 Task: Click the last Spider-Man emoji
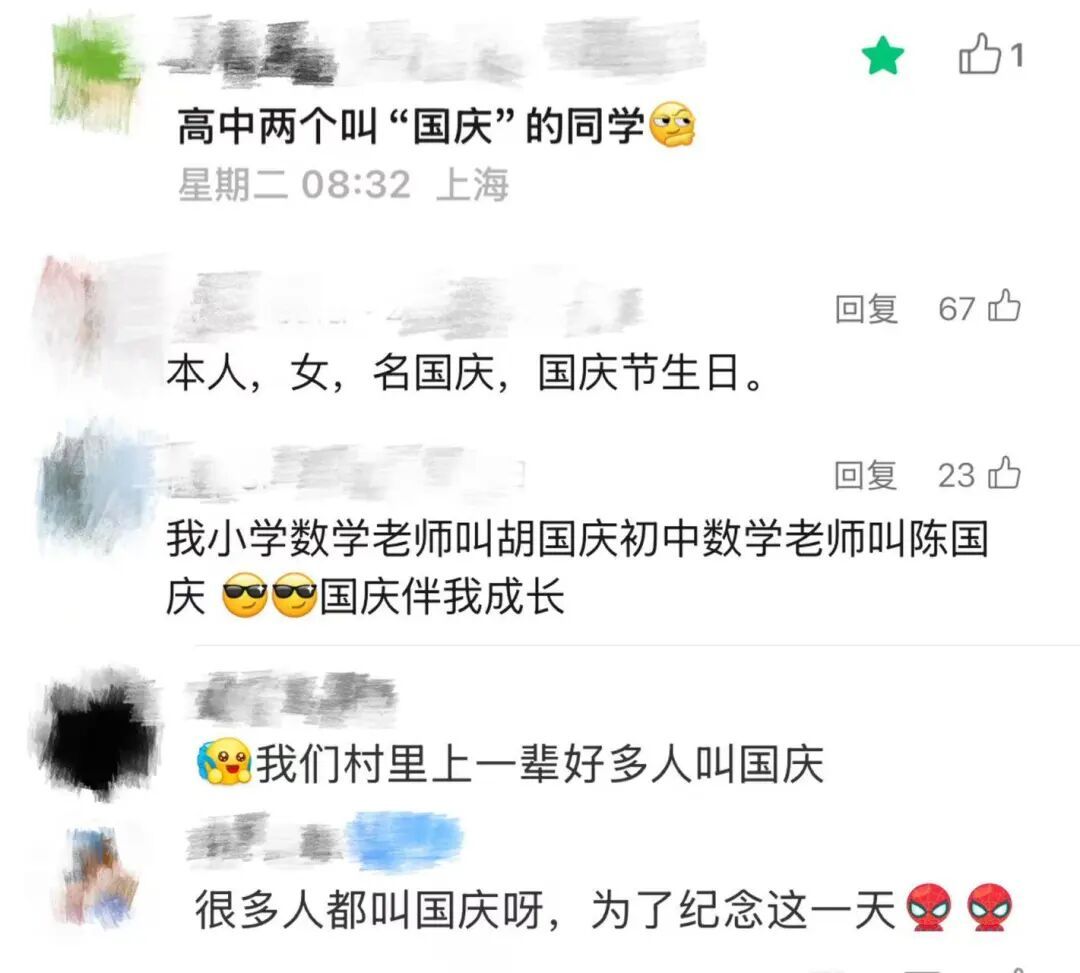click(990, 908)
